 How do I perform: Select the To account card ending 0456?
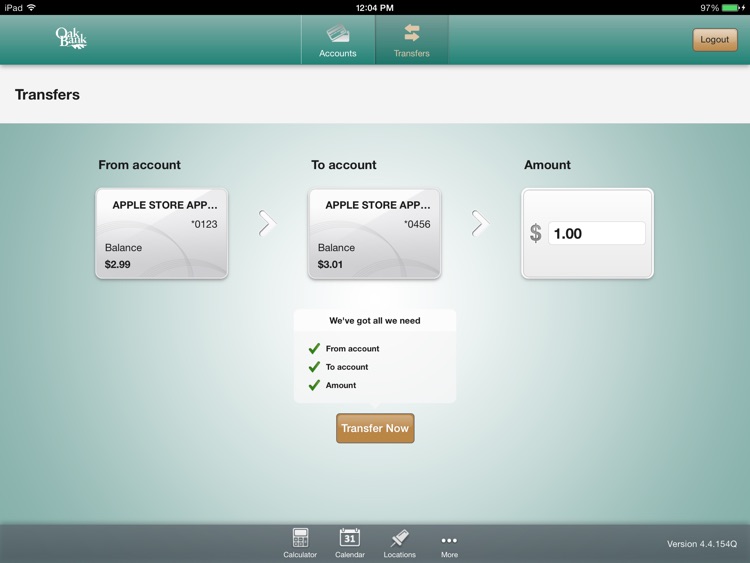pos(375,233)
